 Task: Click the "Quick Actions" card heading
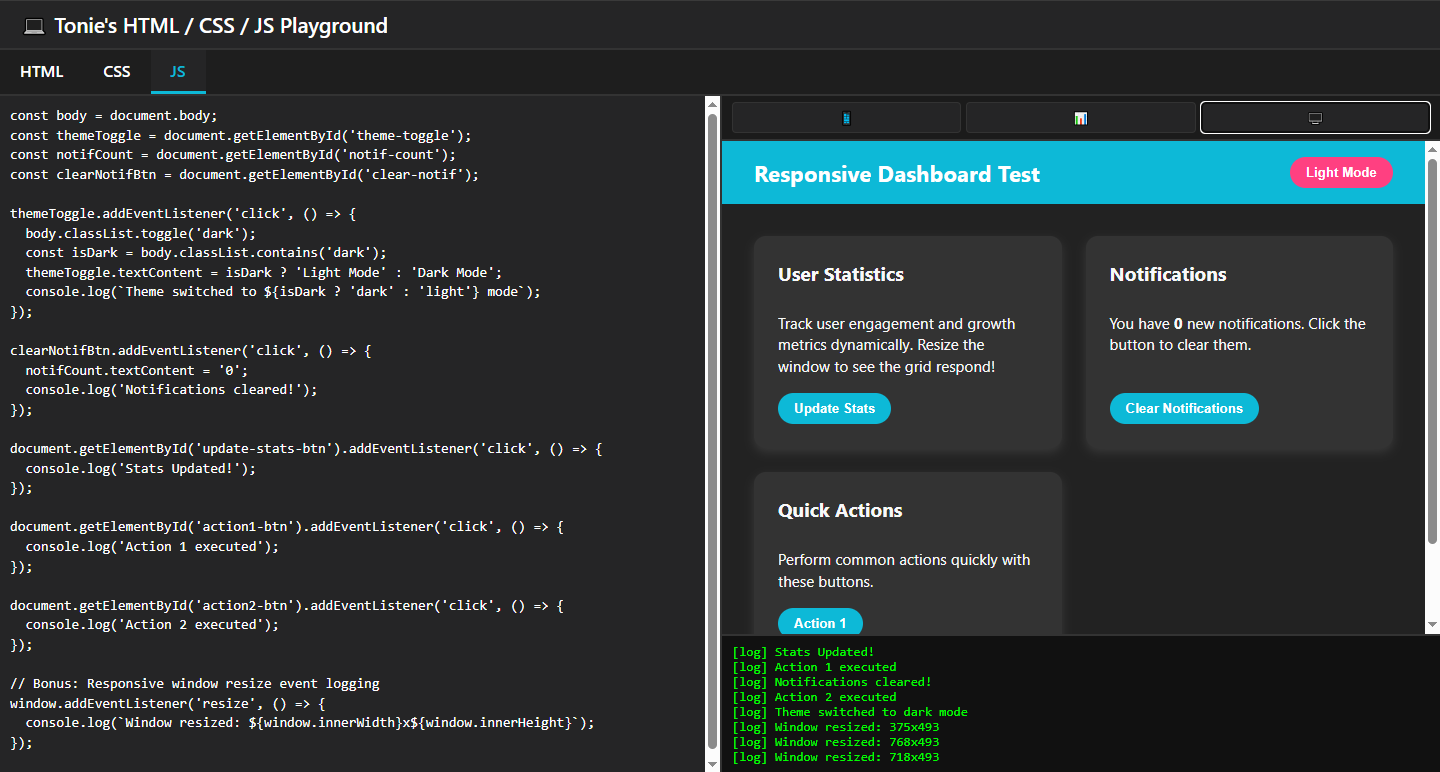pyautogui.click(x=840, y=510)
